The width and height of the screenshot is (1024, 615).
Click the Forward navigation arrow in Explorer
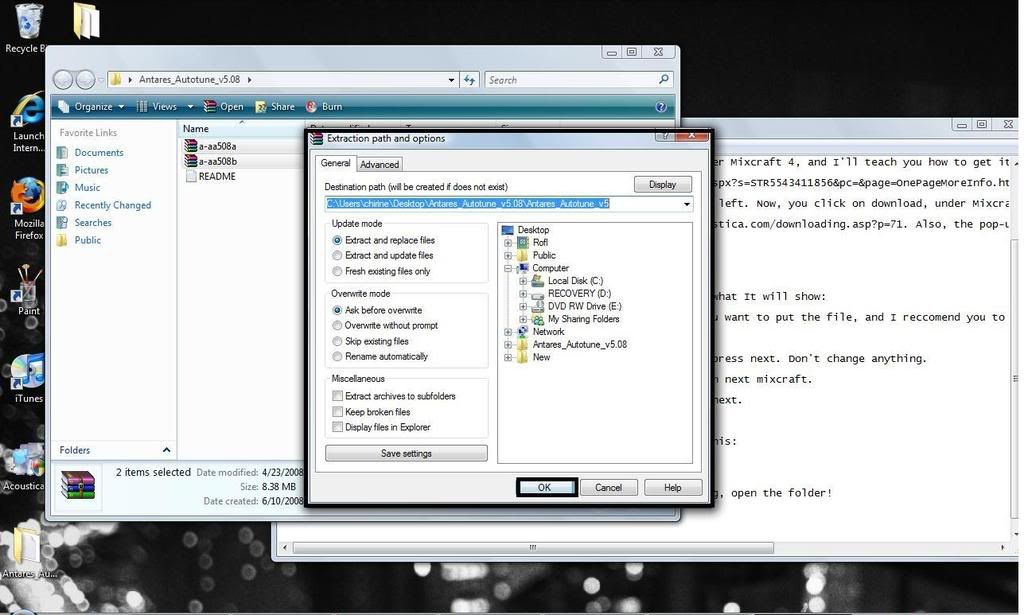(x=86, y=80)
